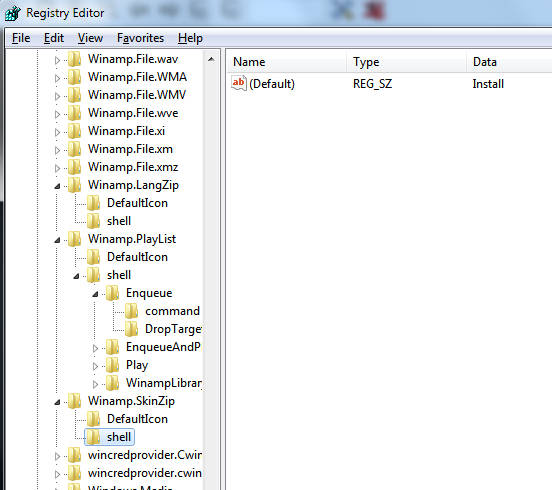Expand the wincredprovider.cwin key

[57, 474]
